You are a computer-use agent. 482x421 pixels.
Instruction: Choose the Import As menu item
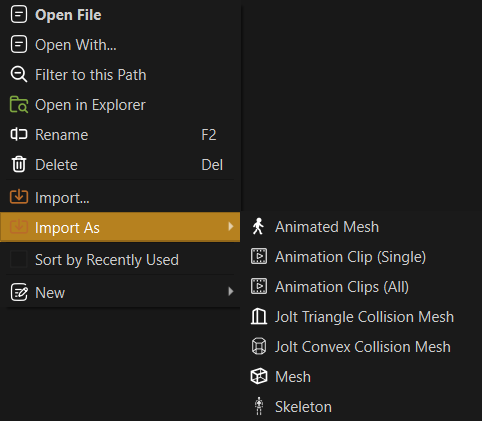(120, 227)
